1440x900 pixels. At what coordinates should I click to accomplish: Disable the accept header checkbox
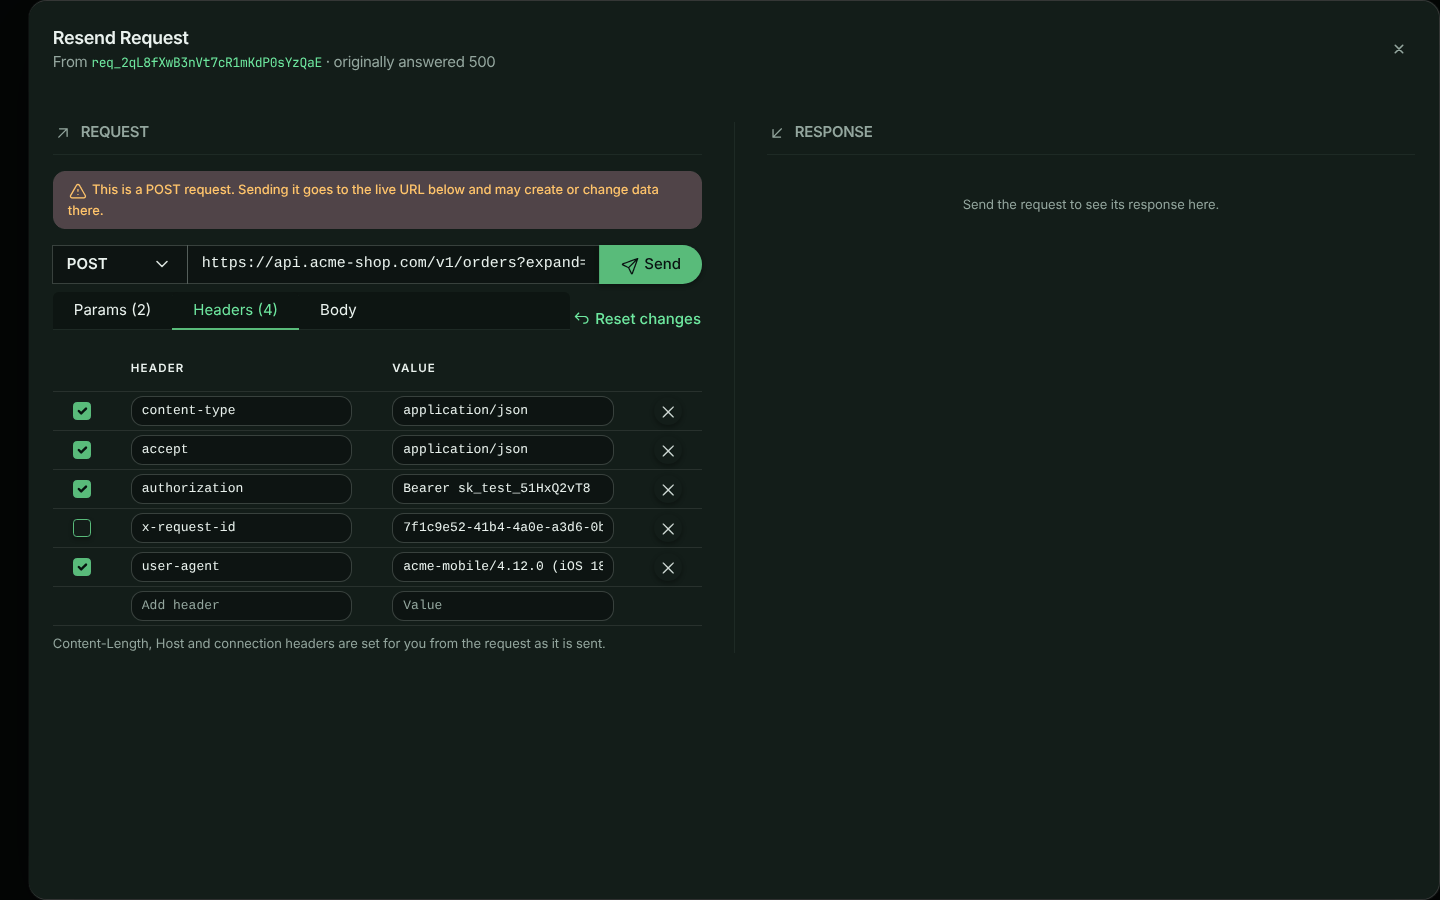(82, 450)
